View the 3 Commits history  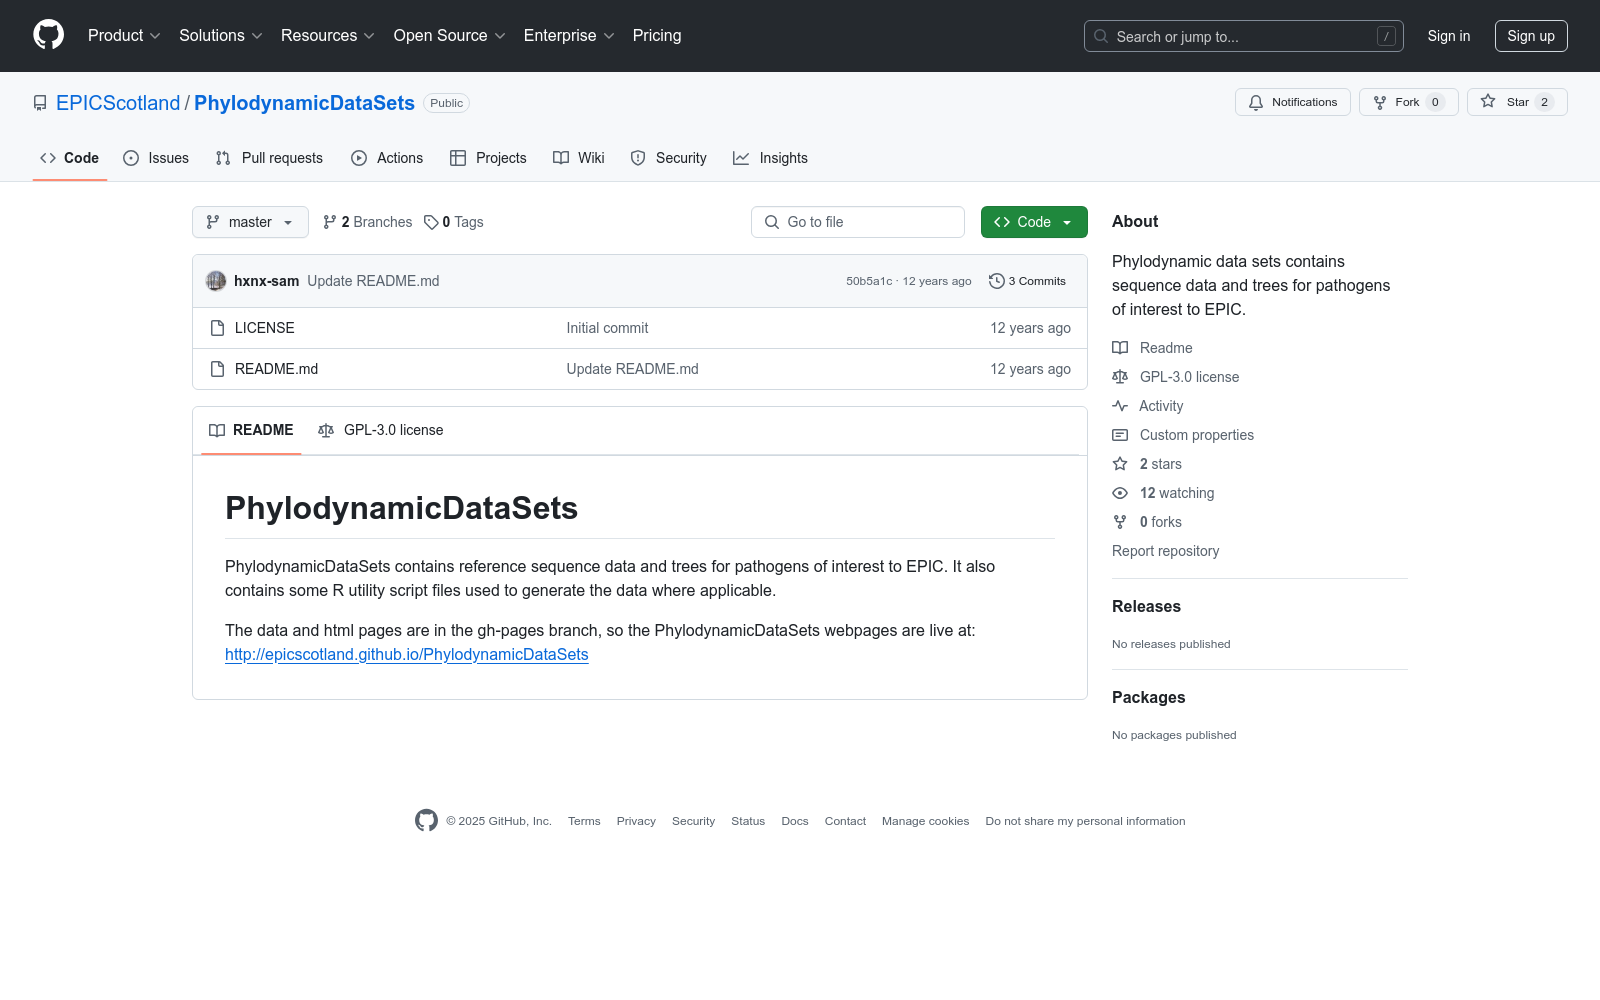click(x=1028, y=281)
